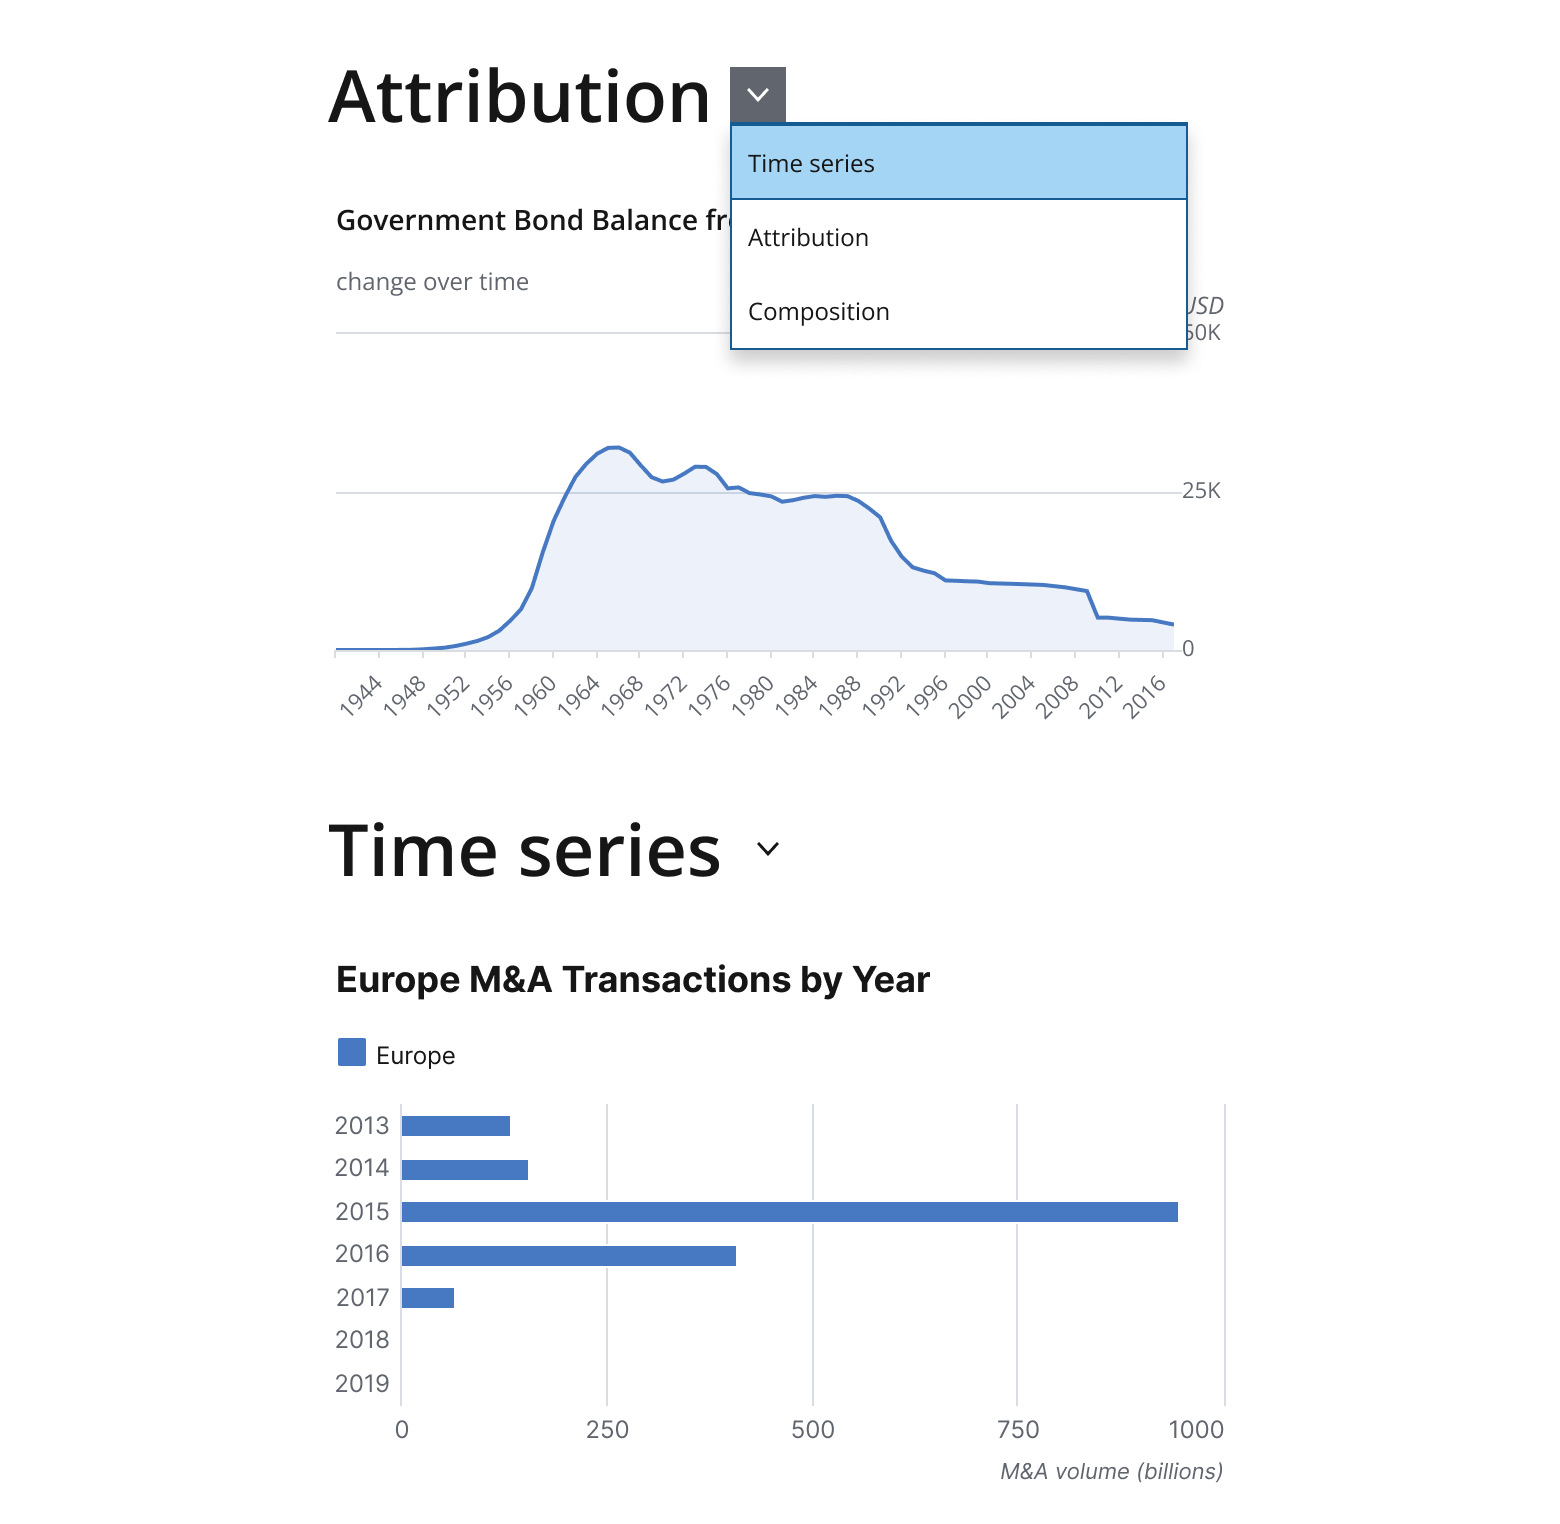Screen dimensions: 1560x1524
Task: Click the large Time series section heading
Action: pyautogui.click(x=525, y=852)
